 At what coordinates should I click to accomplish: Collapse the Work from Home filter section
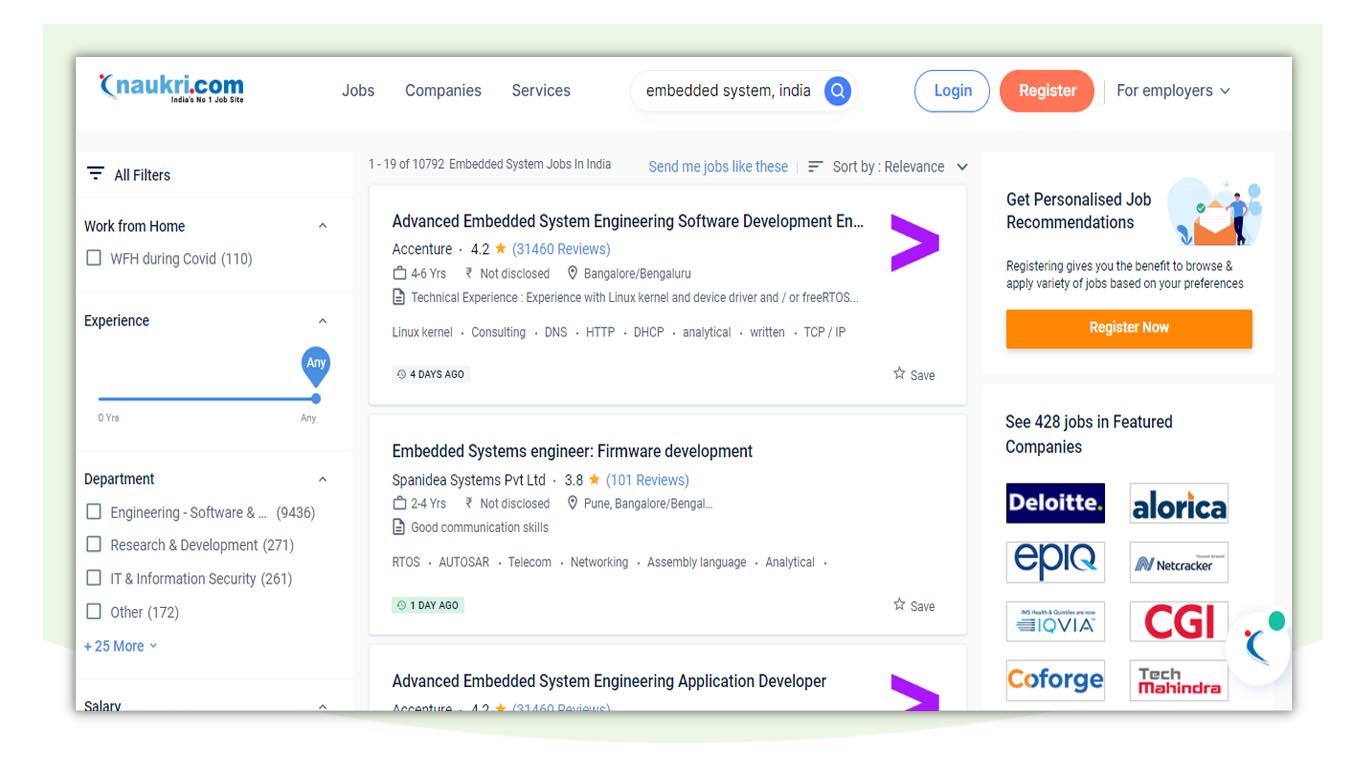coord(322,226)
